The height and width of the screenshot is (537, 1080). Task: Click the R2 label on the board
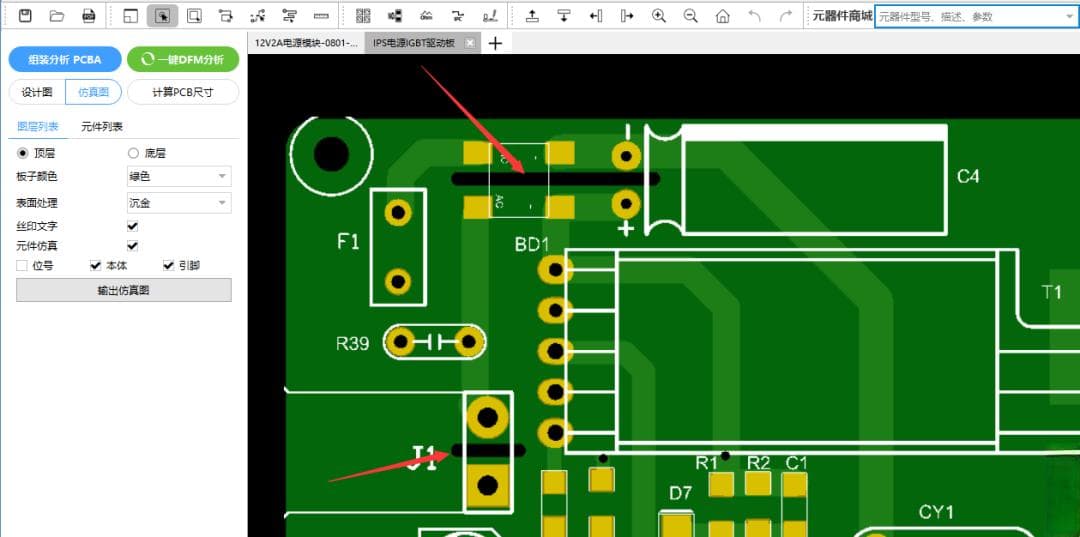coord(758,463)
